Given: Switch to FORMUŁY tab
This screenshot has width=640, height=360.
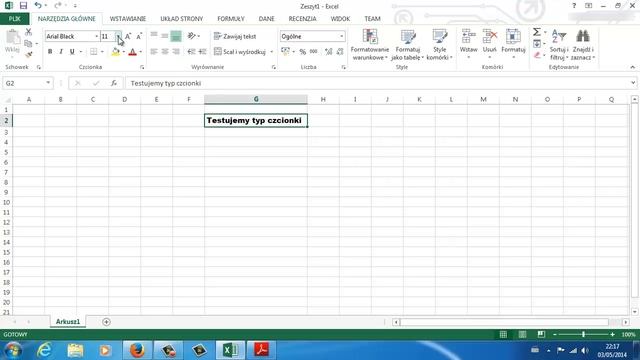Looking at the screenshot, I should tap(231, 19).
